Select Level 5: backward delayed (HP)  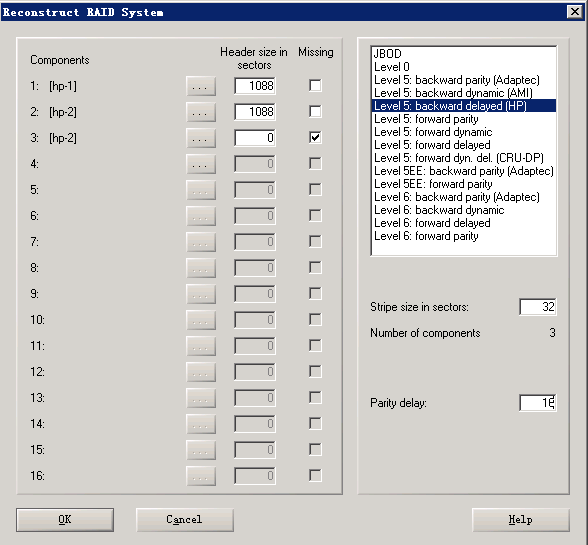pyautogui.click(x=464, y=106)
